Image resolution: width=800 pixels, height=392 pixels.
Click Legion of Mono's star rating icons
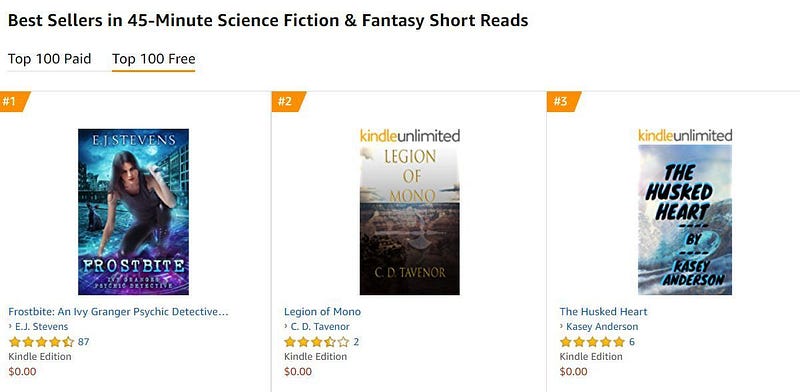coord(317,342)
